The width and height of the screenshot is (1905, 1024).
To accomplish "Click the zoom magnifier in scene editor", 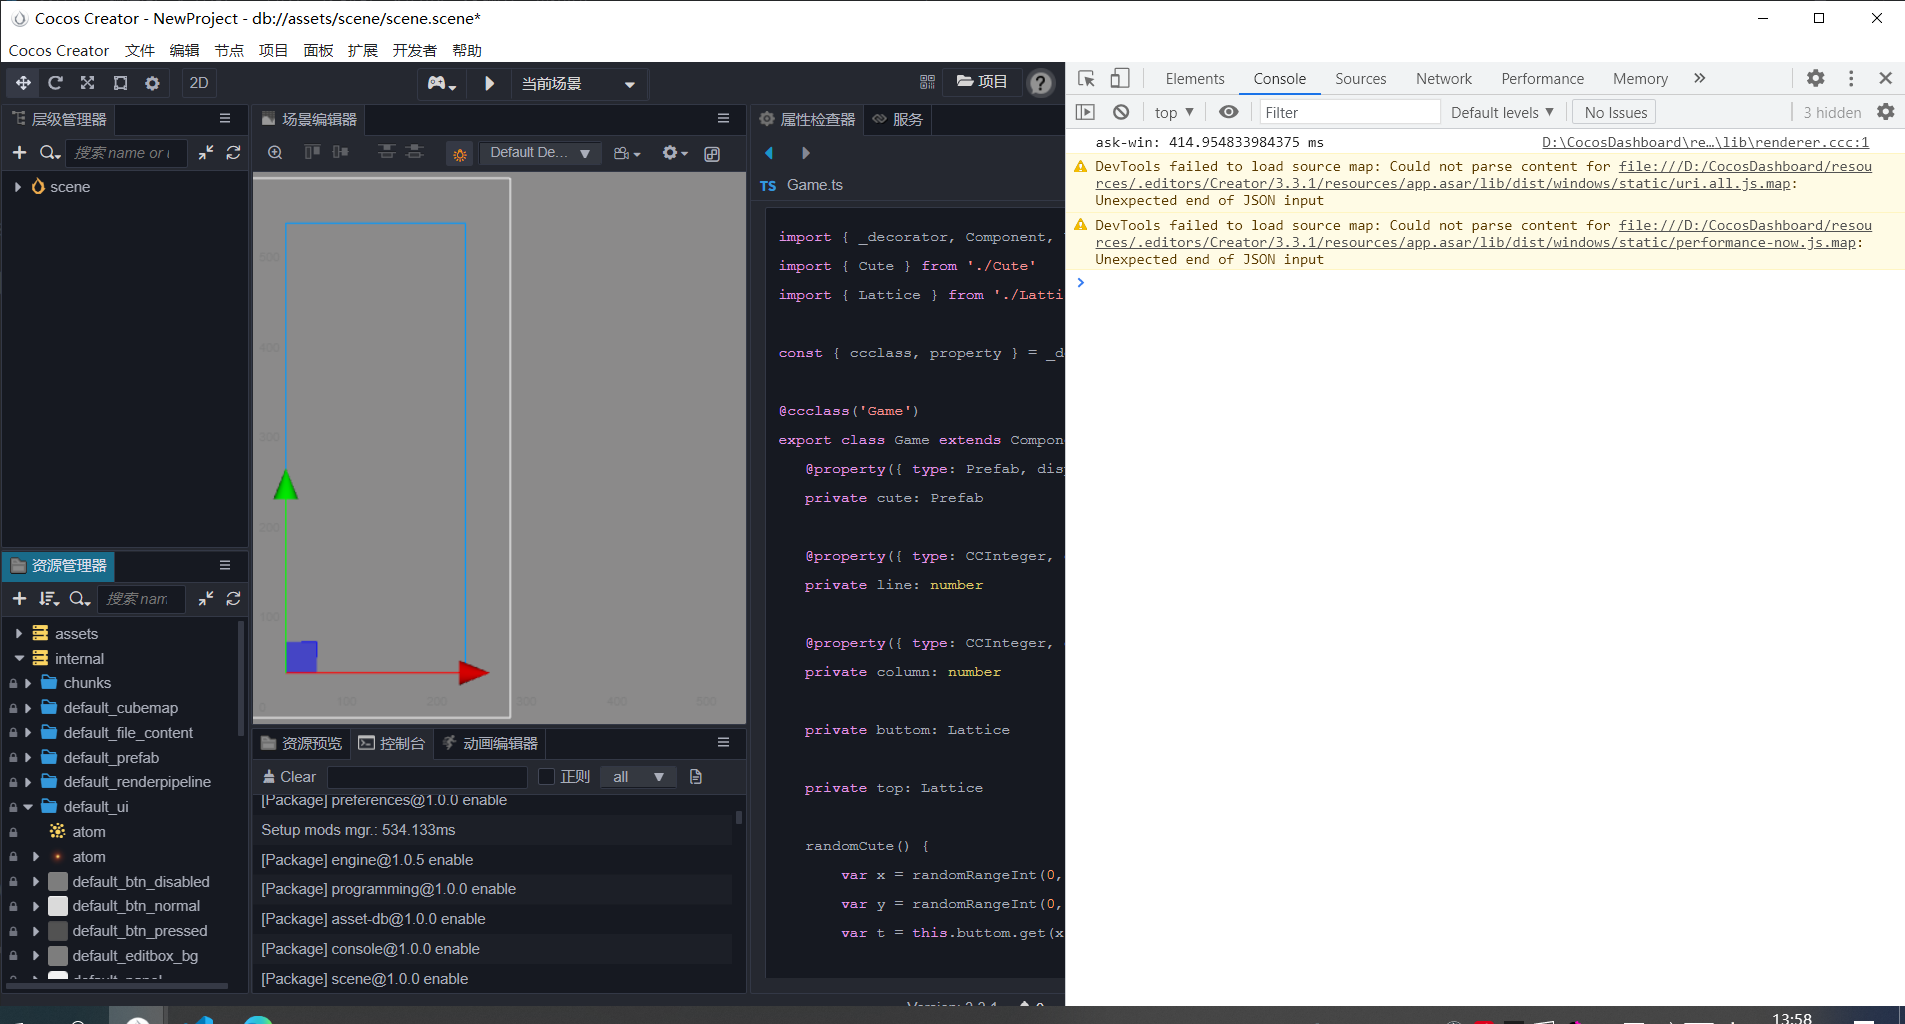I will [275, 152].
